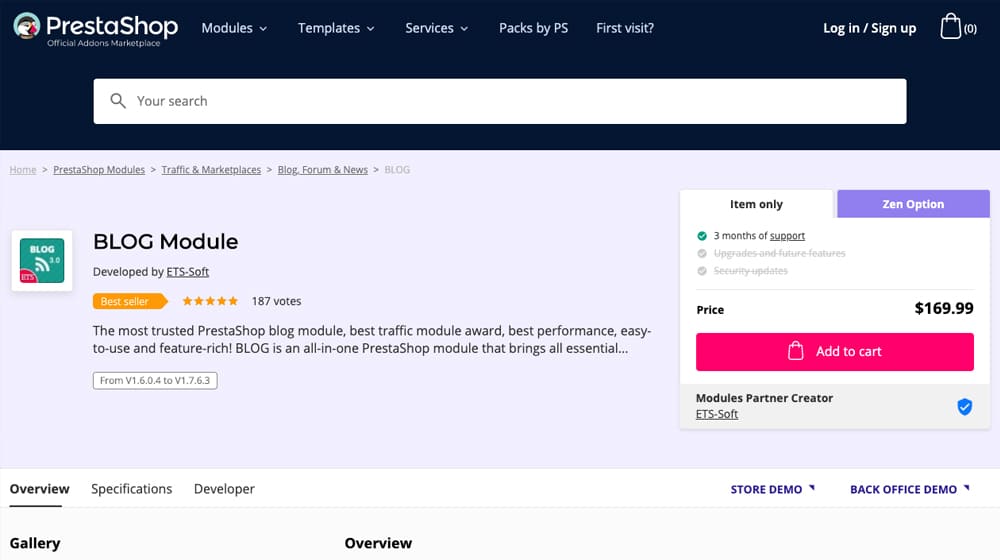Viewport: 1000px width, 560px height.
Task: Open ETS-Soft developer link by title
Action: pyautogui.click(x=188, y=272)
